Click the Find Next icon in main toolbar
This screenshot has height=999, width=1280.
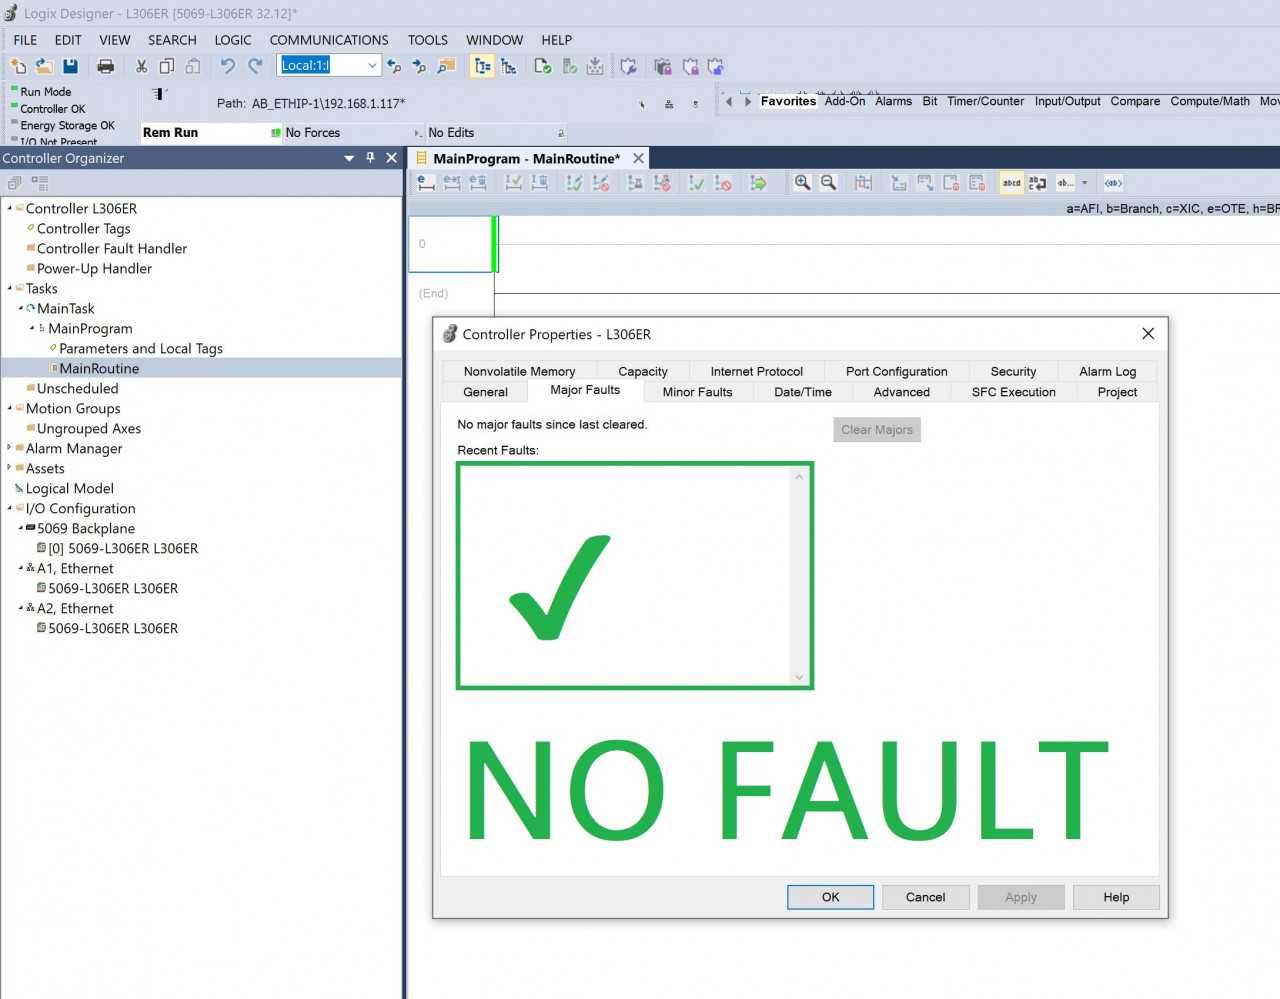click(x=419, y=66)
